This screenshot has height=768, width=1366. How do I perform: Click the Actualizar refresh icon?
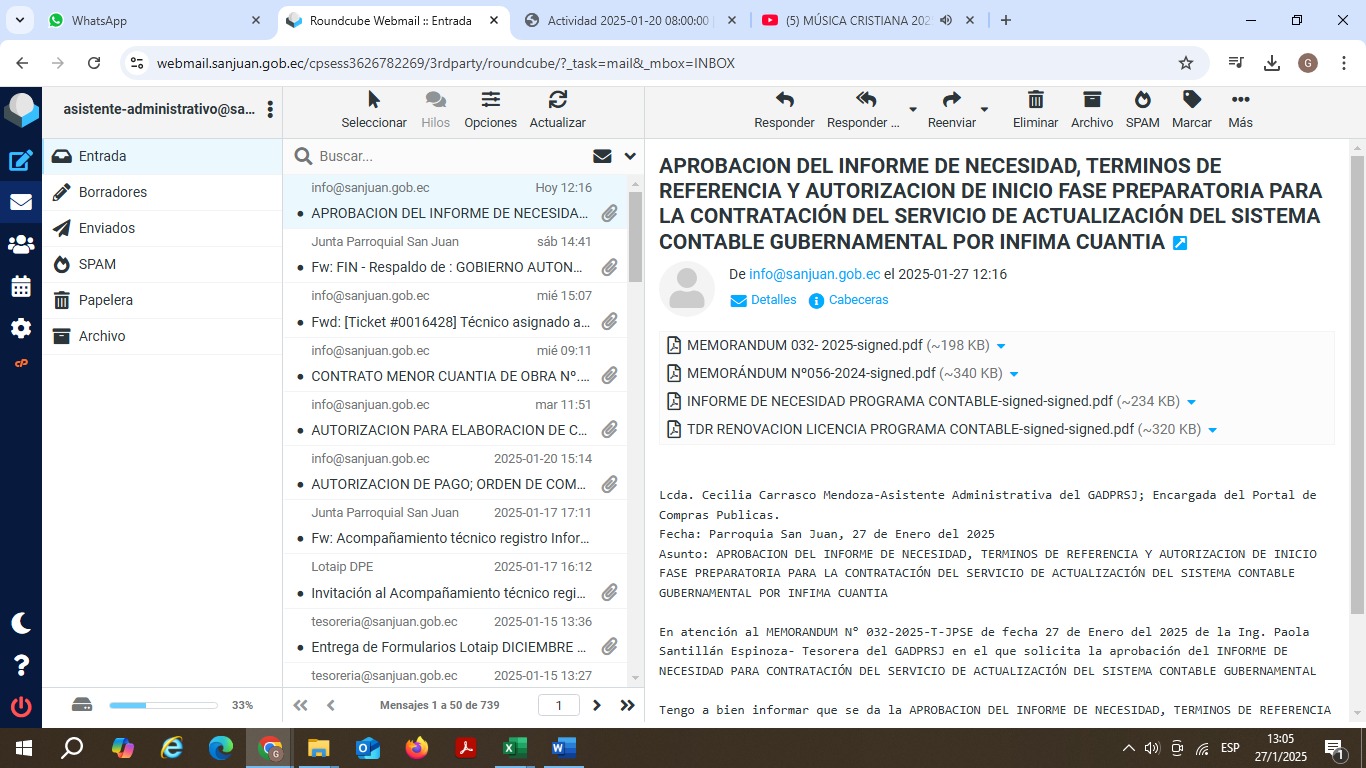557,100
